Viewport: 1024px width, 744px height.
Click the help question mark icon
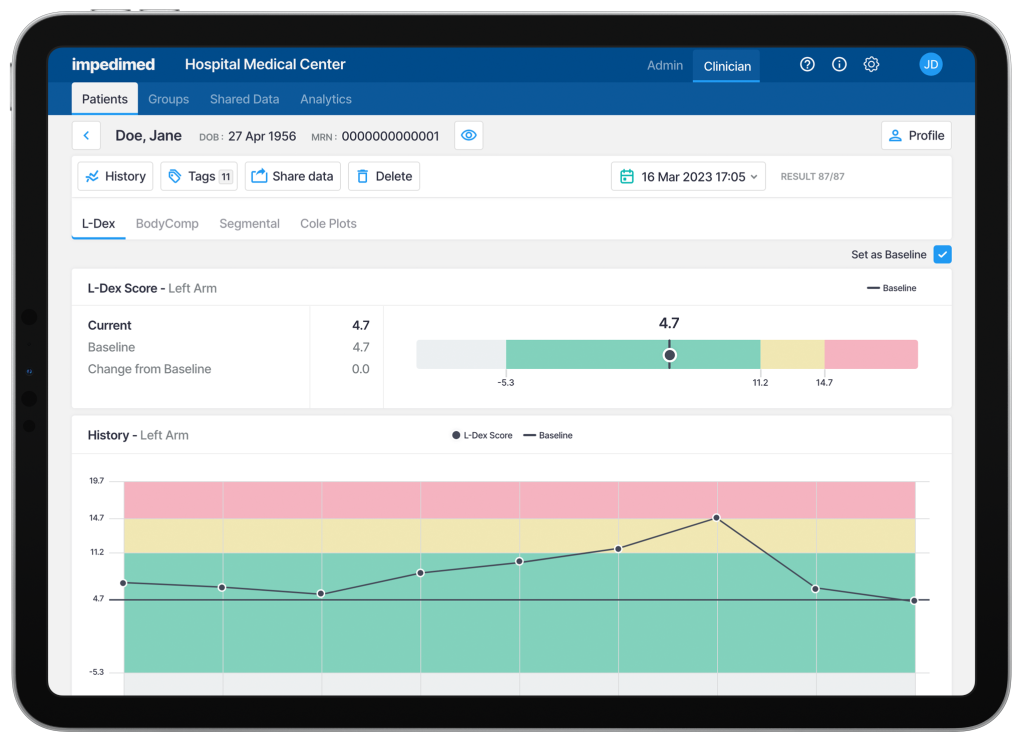[807, 64]
